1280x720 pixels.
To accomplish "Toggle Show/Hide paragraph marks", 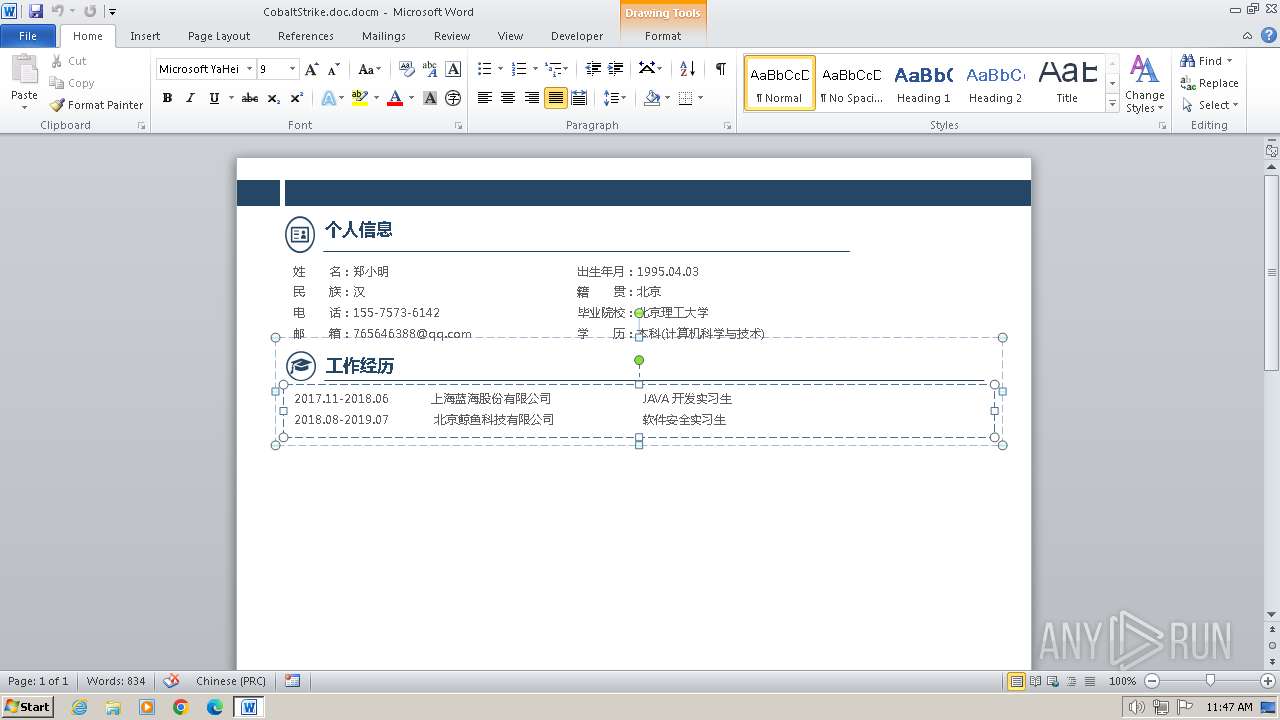I will tap(720, 69).
